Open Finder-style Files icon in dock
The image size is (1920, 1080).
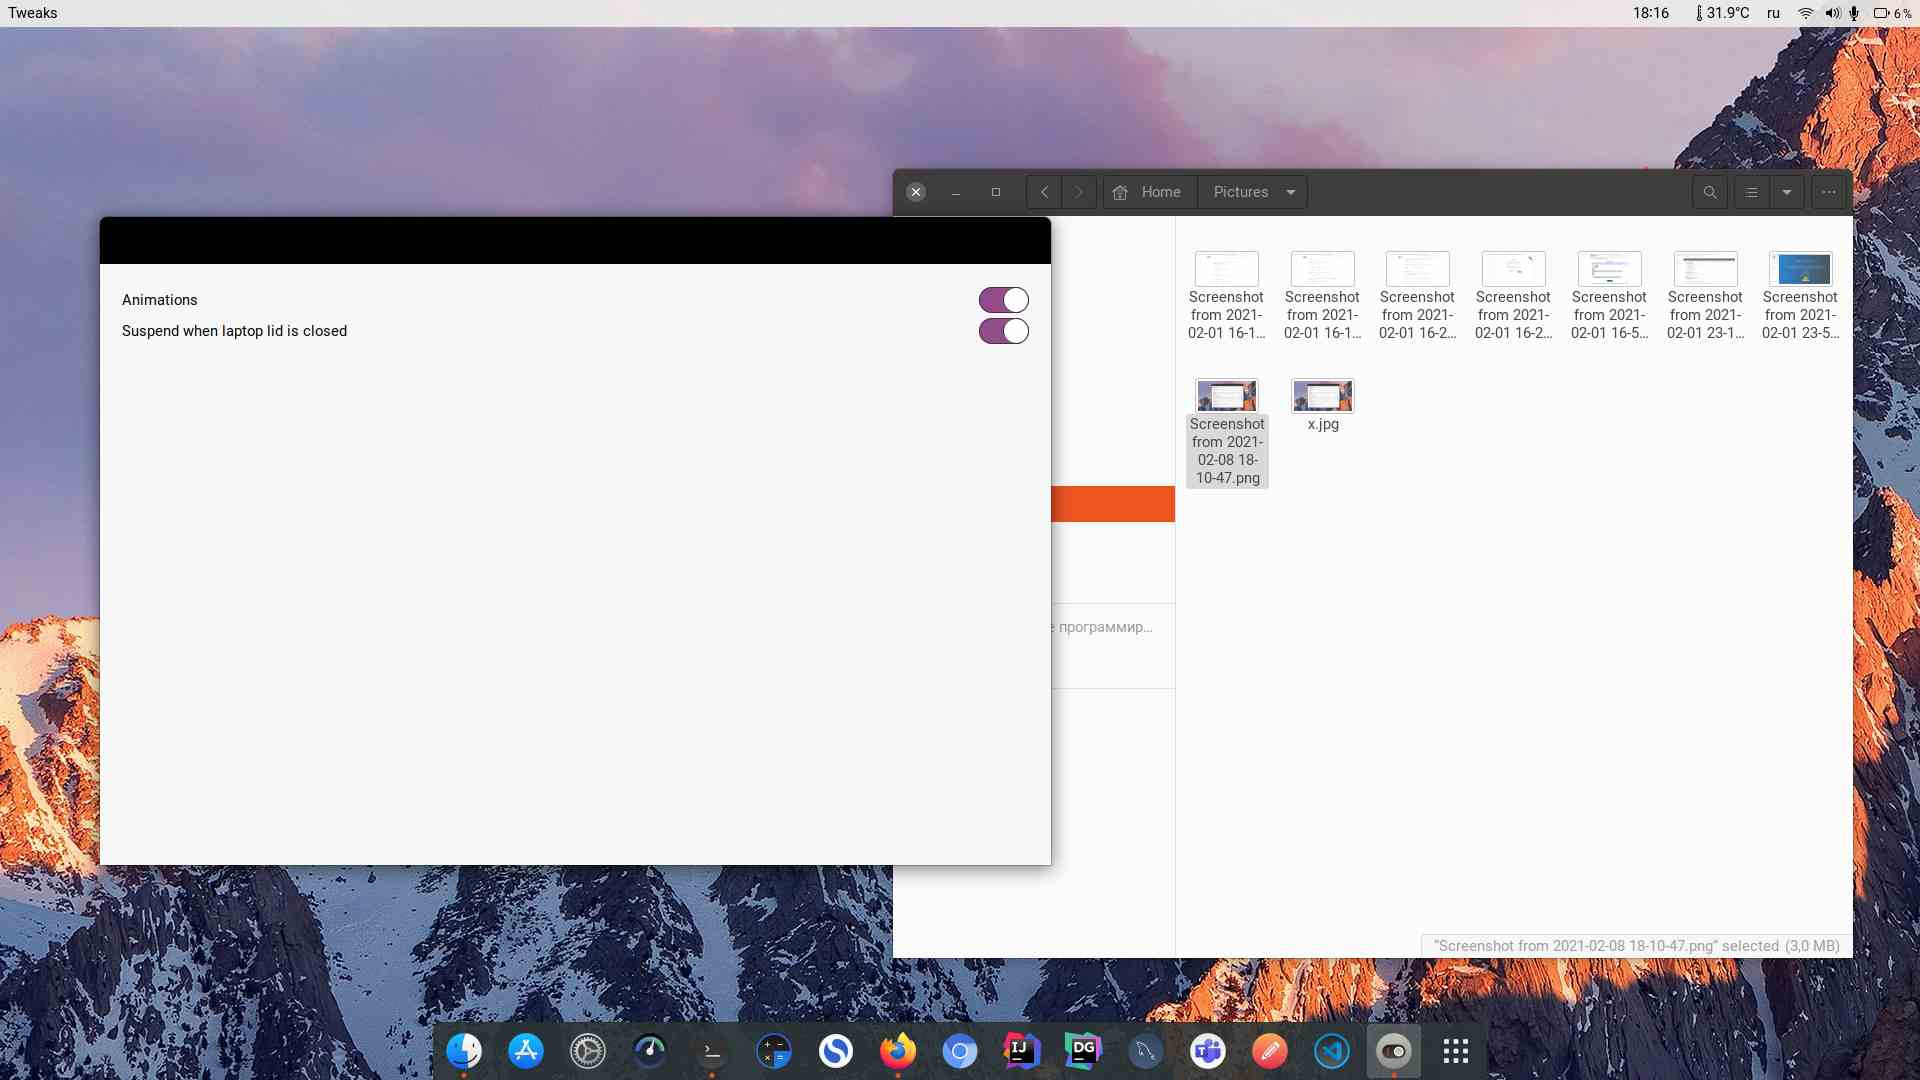point(464,1051)
